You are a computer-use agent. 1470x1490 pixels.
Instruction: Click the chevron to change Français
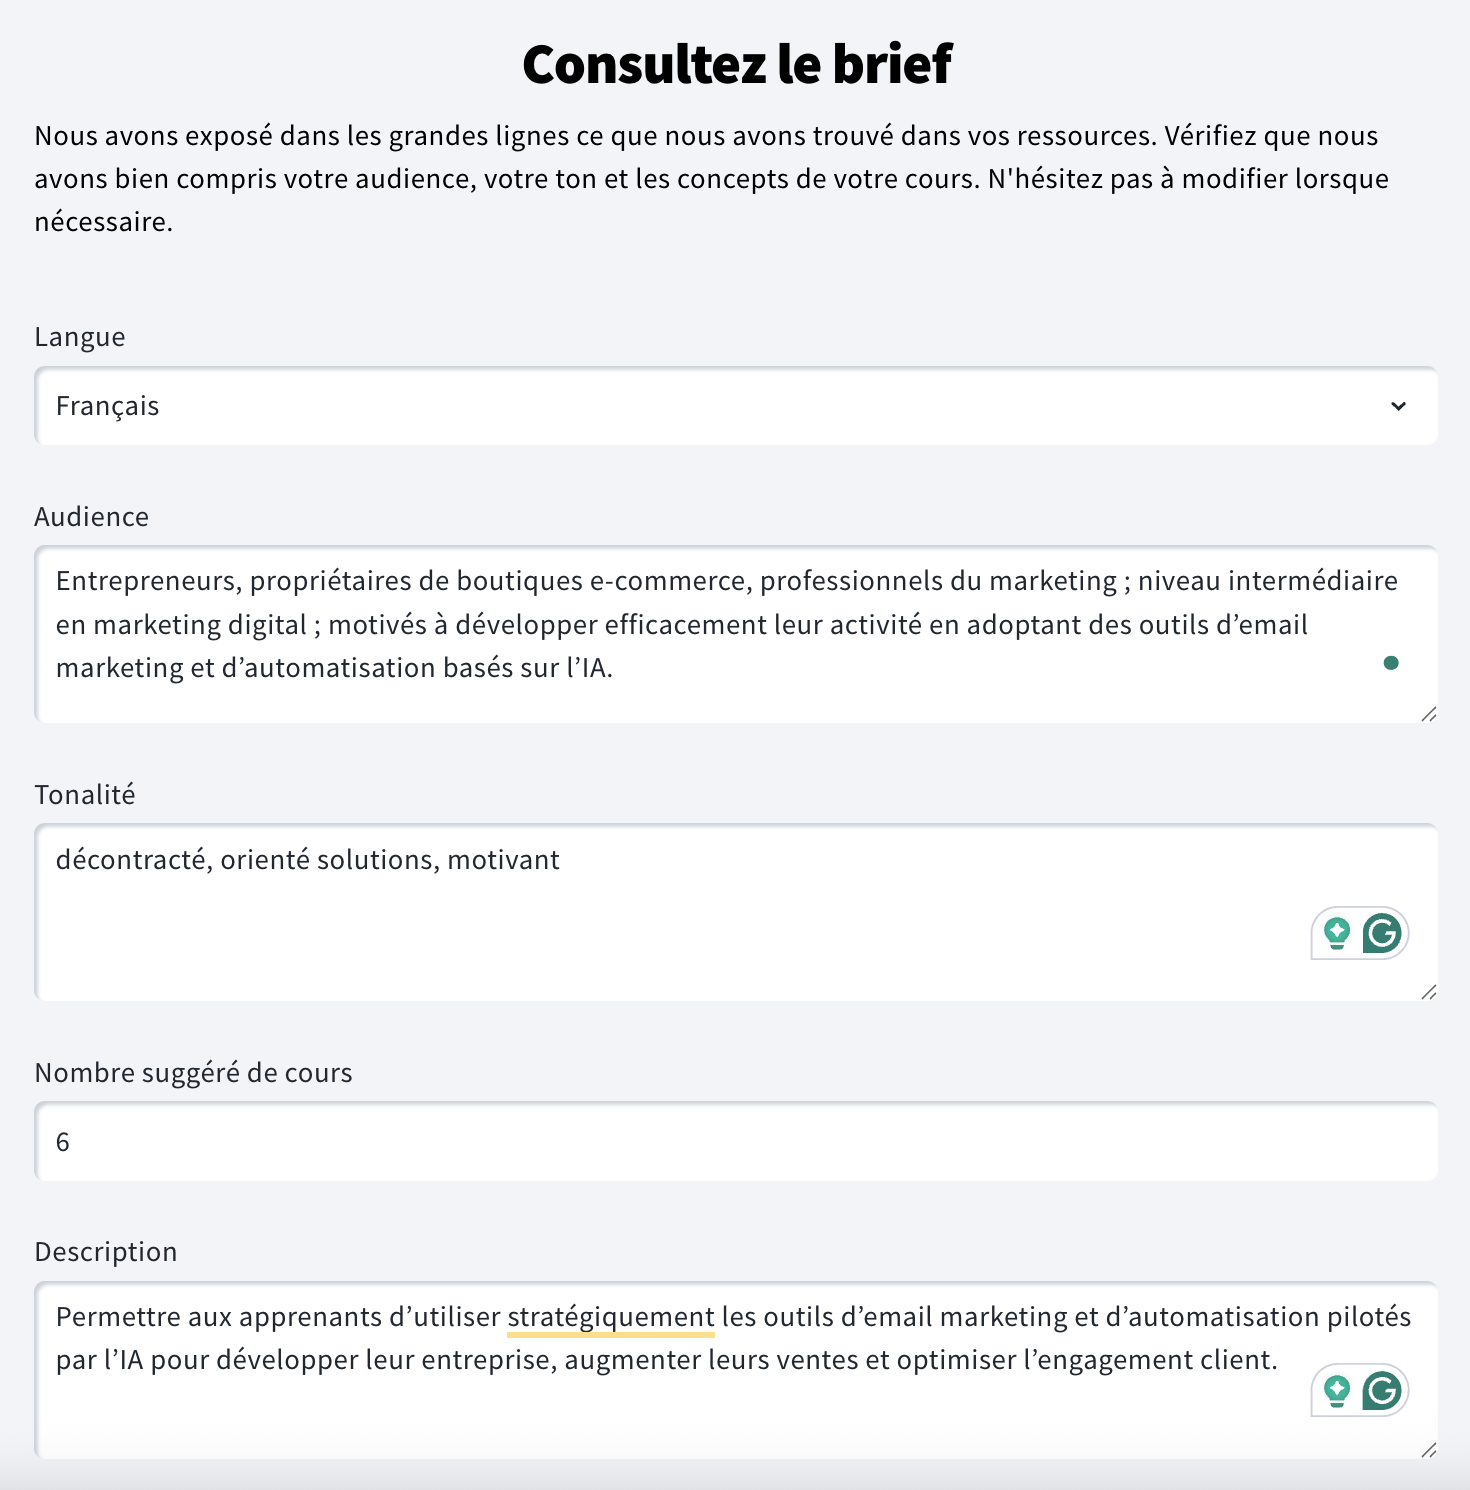pyautogui.click(x=1399, y=406)
